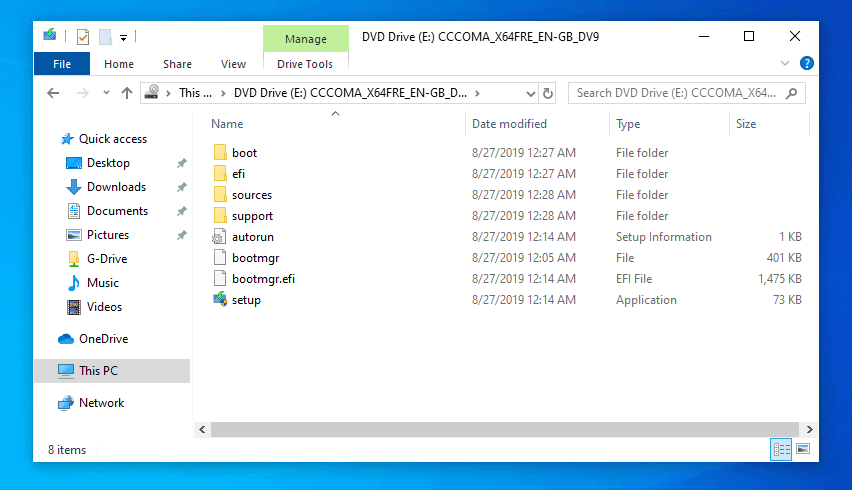This screenshot has height=490, width=852.
Task: Sort by the Type column header
Action: (628, 124)
